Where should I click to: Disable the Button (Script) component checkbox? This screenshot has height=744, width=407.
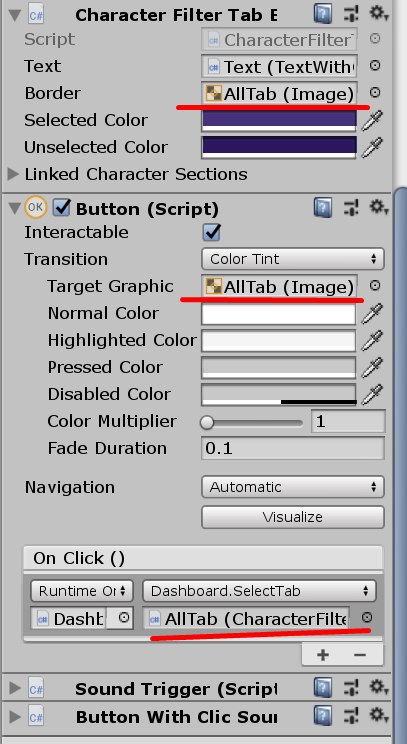62,208
